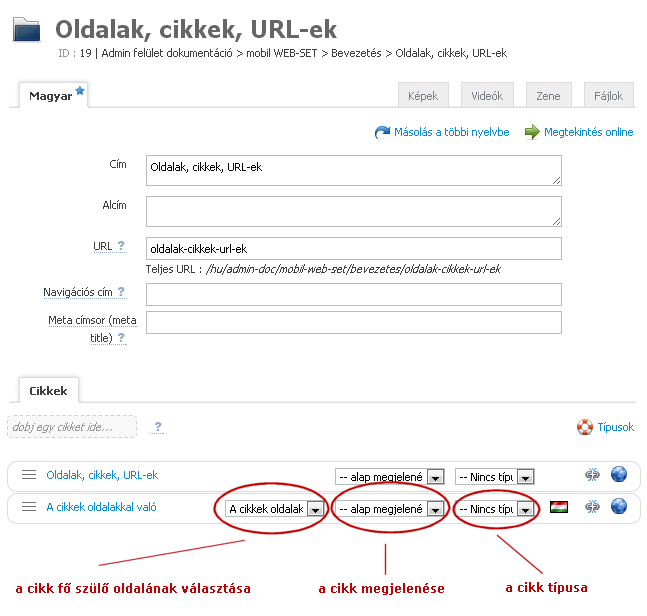Image resolution: width=647 pixels, height=616 pixels.
Task: Click the empty Alcím text field
Action: [354, 211]
